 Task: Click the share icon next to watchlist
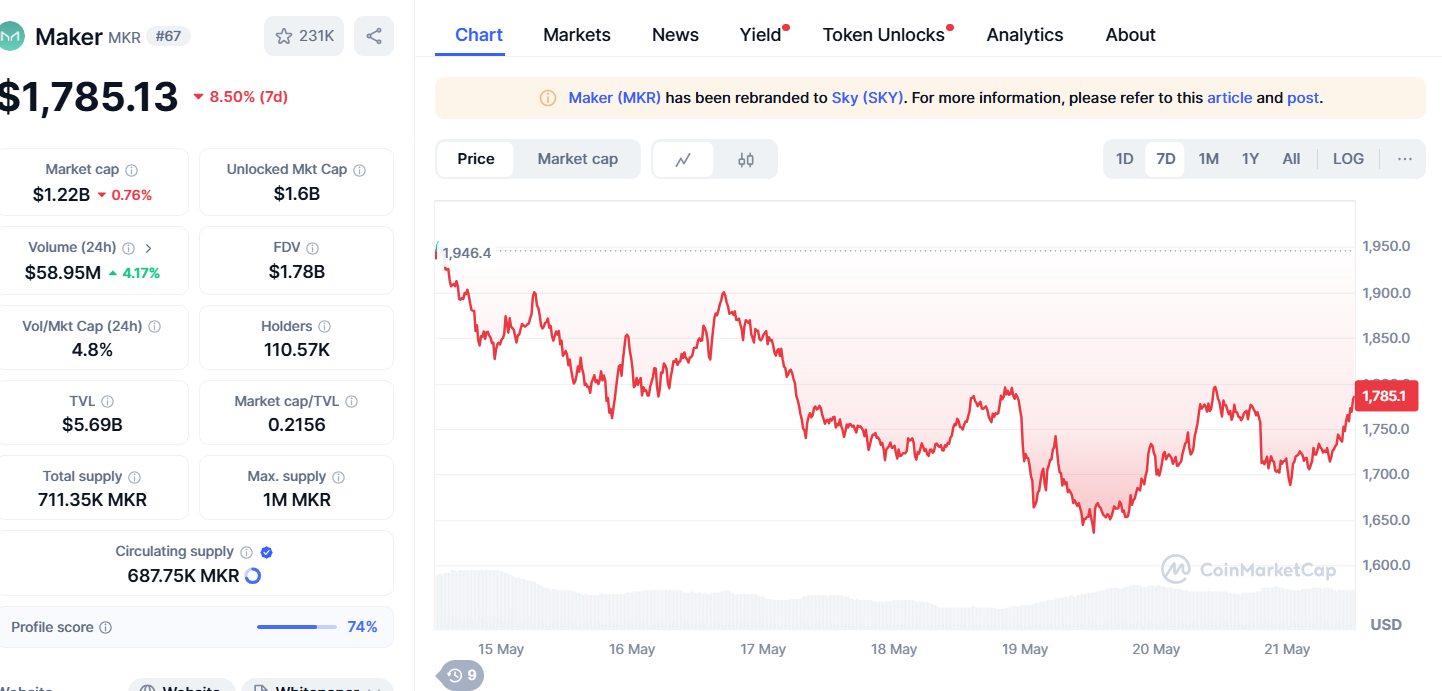point(374,36)
